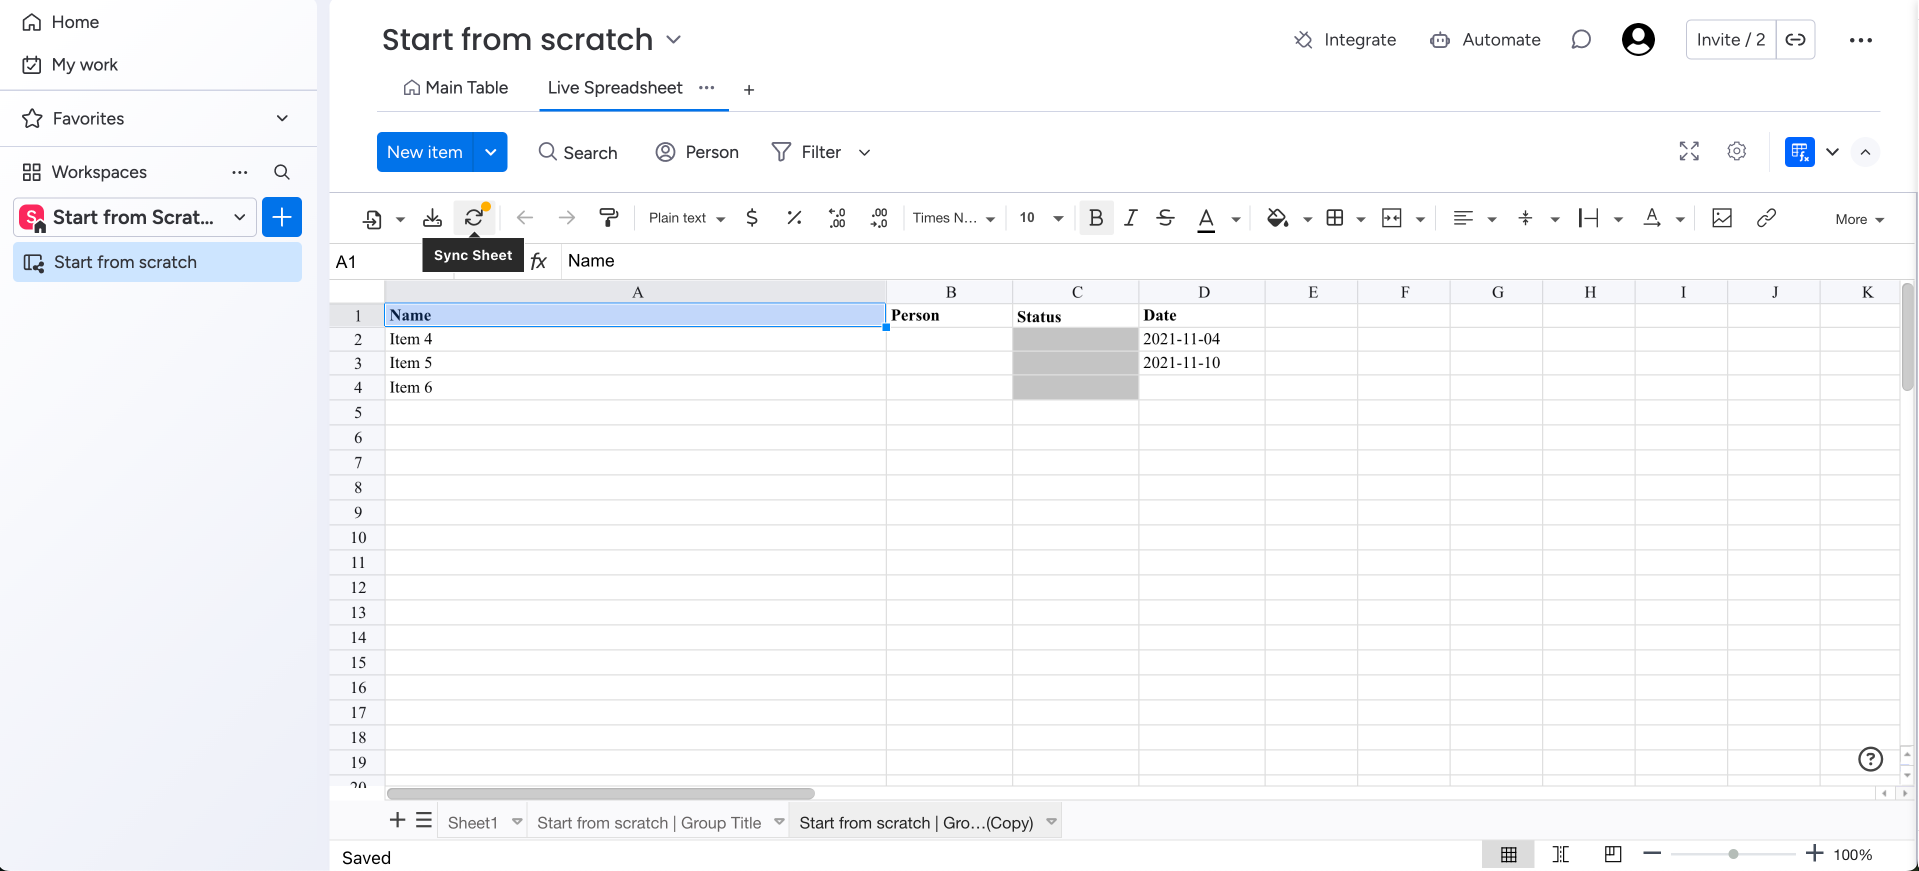Image resolution: width=1919 pixels, height=871 pixels.
Task: Adjust the zoom slider handle
Action: click(1733, 854)
